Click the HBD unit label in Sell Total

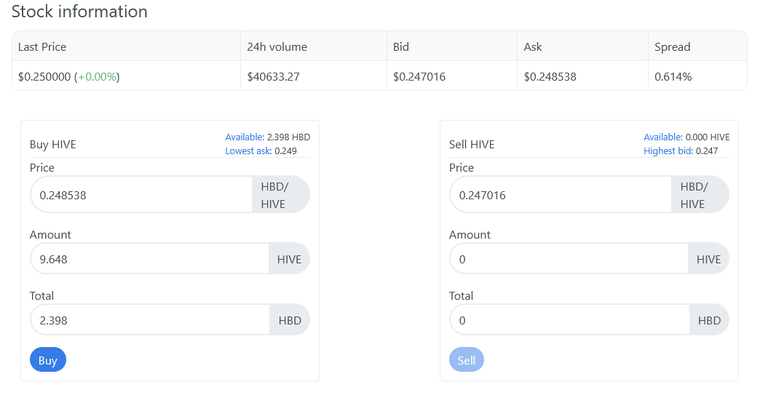[x=709, y=320]
